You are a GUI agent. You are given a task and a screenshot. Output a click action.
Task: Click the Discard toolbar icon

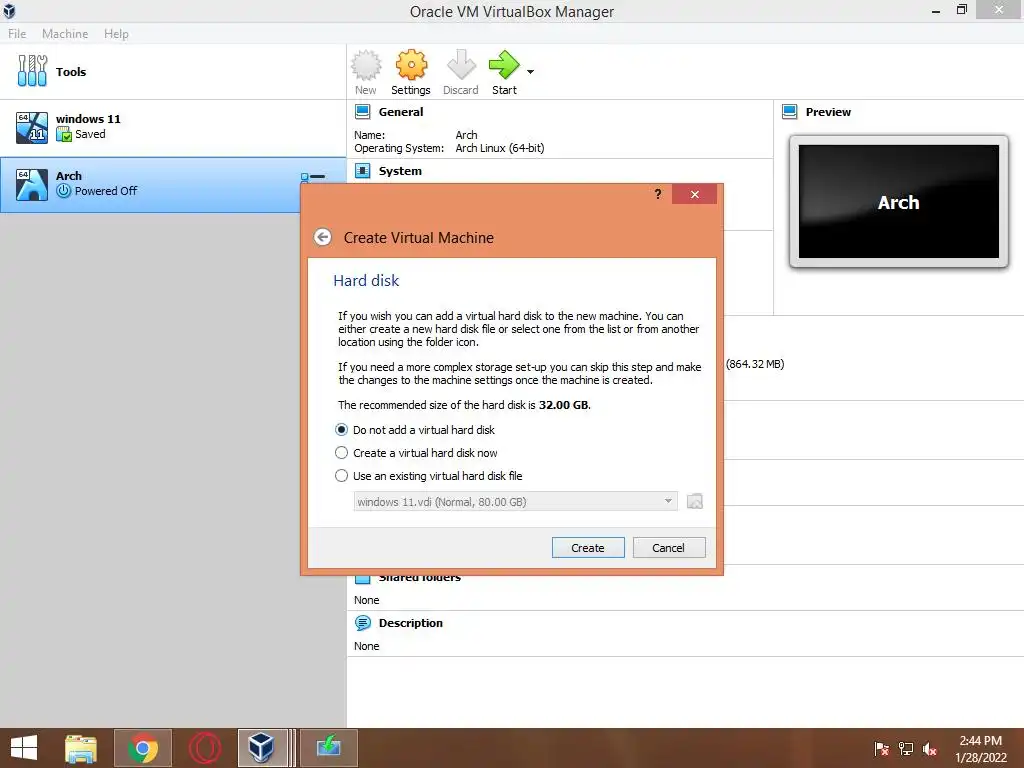[460, 72]
